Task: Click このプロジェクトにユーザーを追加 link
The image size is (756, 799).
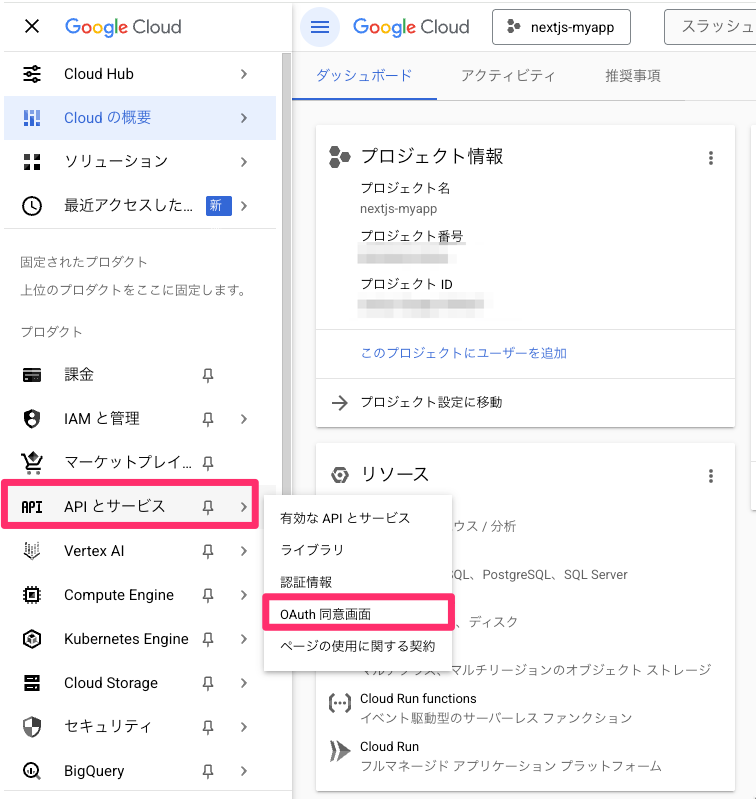Action: click(x=464, y=353)
